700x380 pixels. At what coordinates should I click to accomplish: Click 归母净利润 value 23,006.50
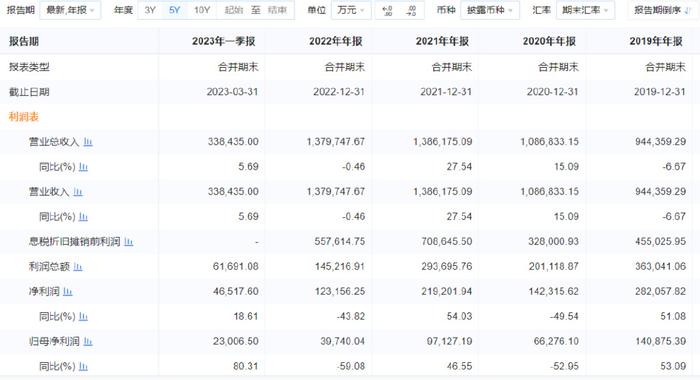(x=236, y=342)
